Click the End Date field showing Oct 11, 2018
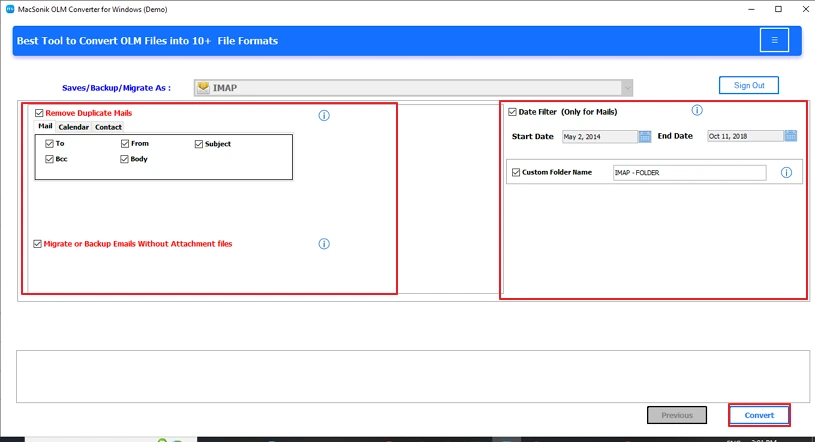Image resolution: width=815 pixels, height=442 pixels. [743, 136]
